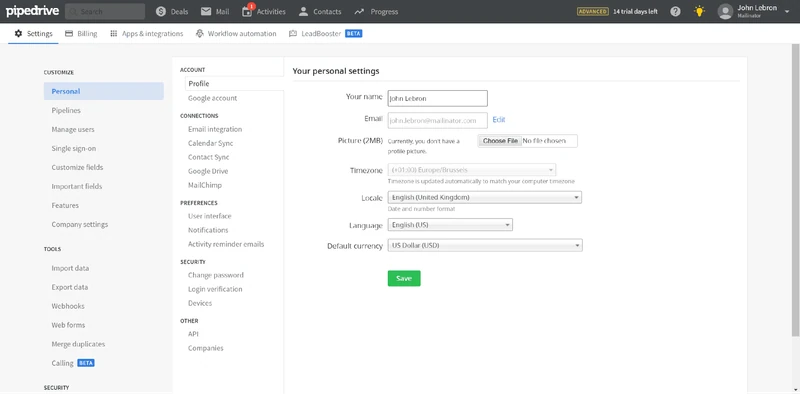Open Features settings
The image size is (800, 394).
tap(65, 205)
